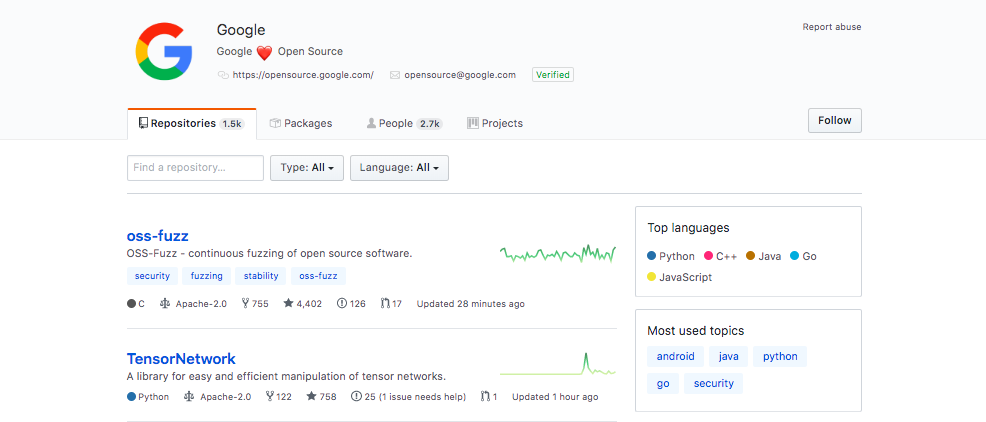Click the opensource@google.com email link

[460, 75]
